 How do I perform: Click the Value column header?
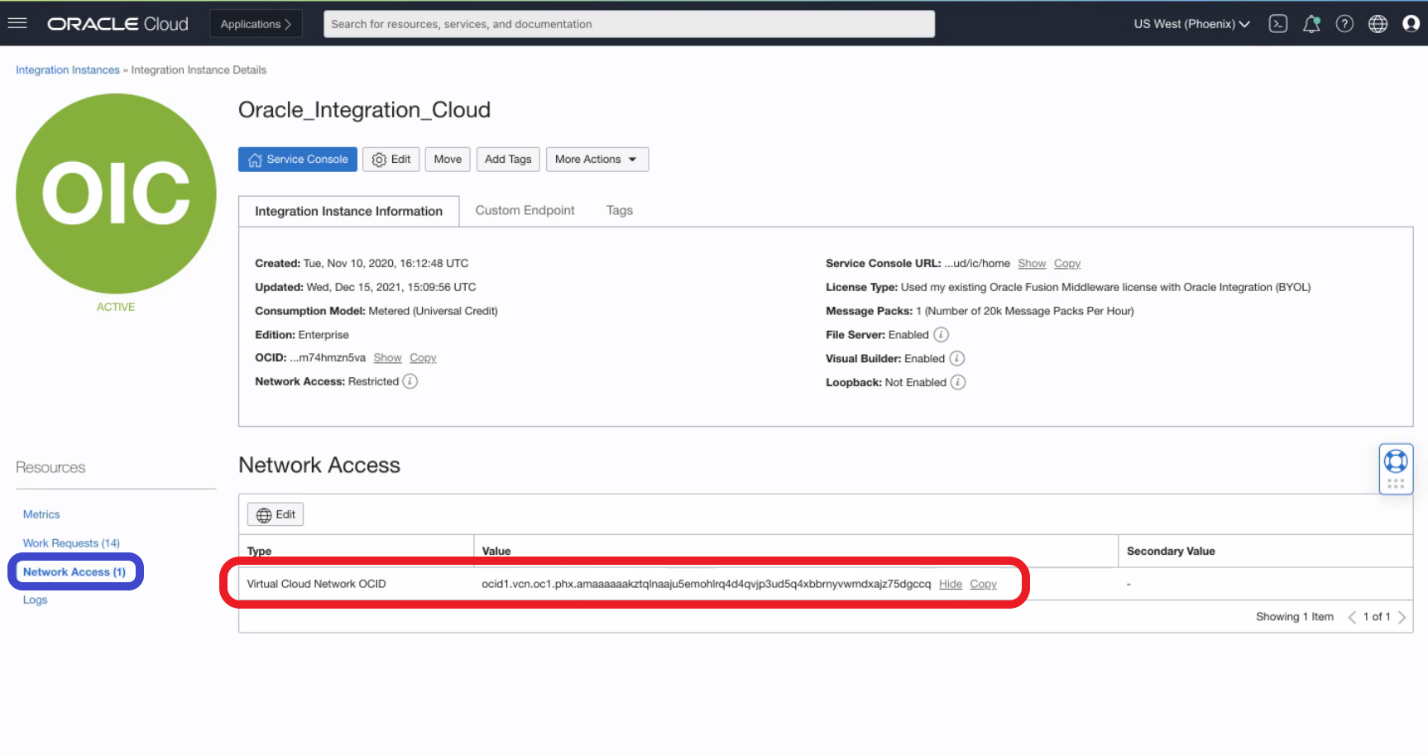pyautogui.click(x=496, y=551)
